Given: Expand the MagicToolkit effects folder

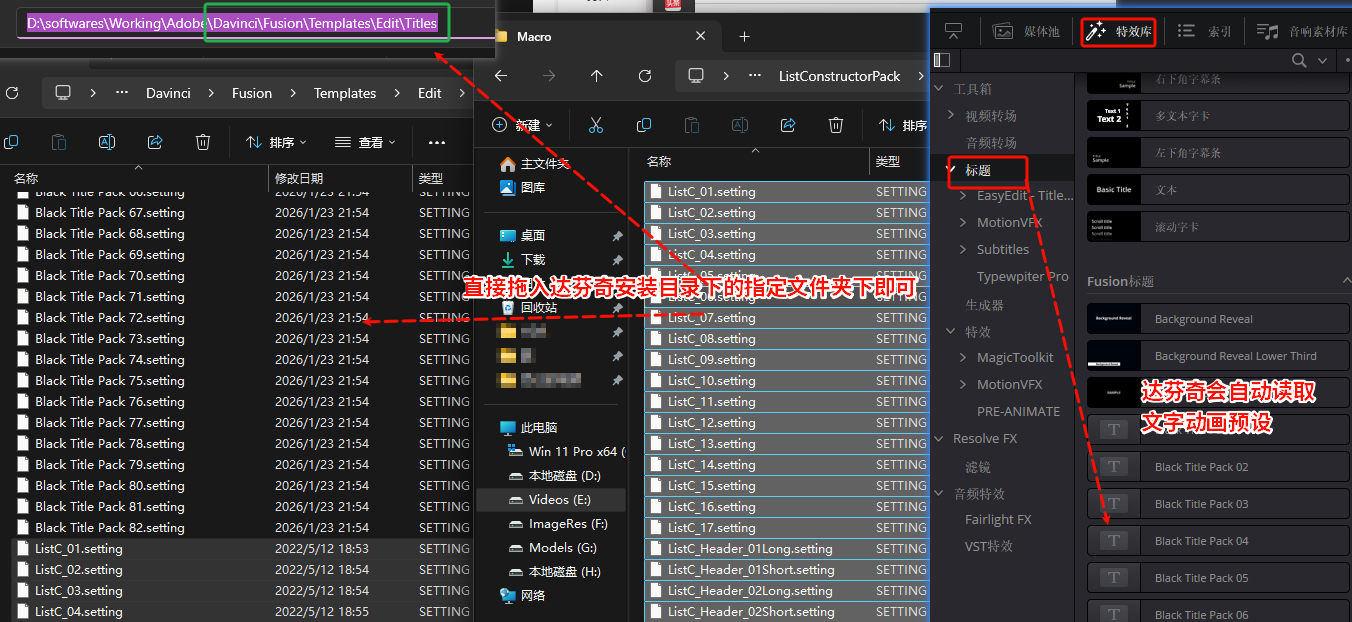Looking at the screenshot, I should 963,357.
